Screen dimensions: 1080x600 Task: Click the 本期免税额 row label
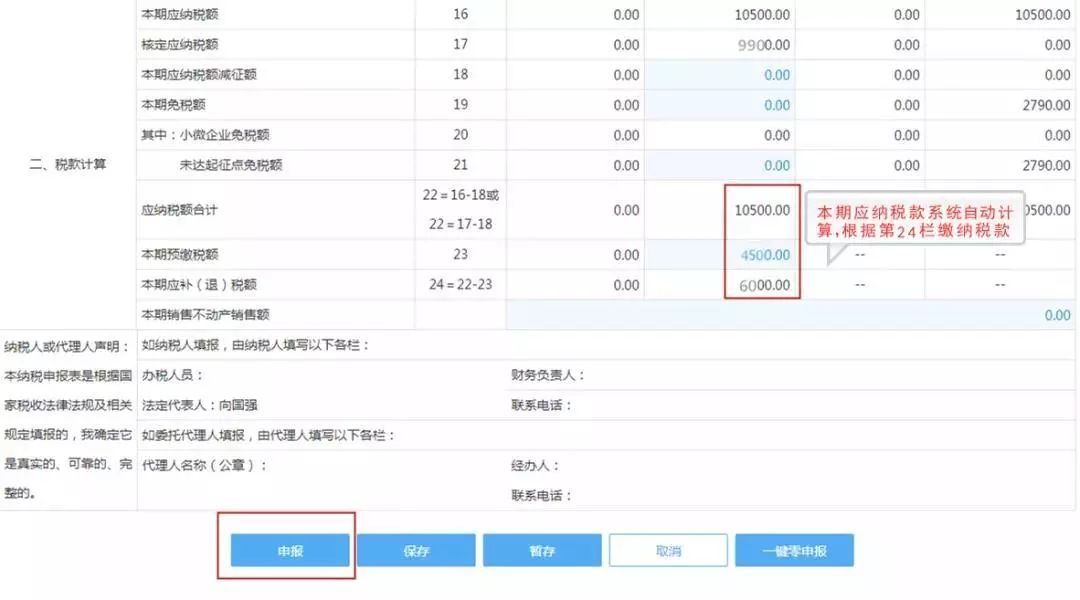174,105
